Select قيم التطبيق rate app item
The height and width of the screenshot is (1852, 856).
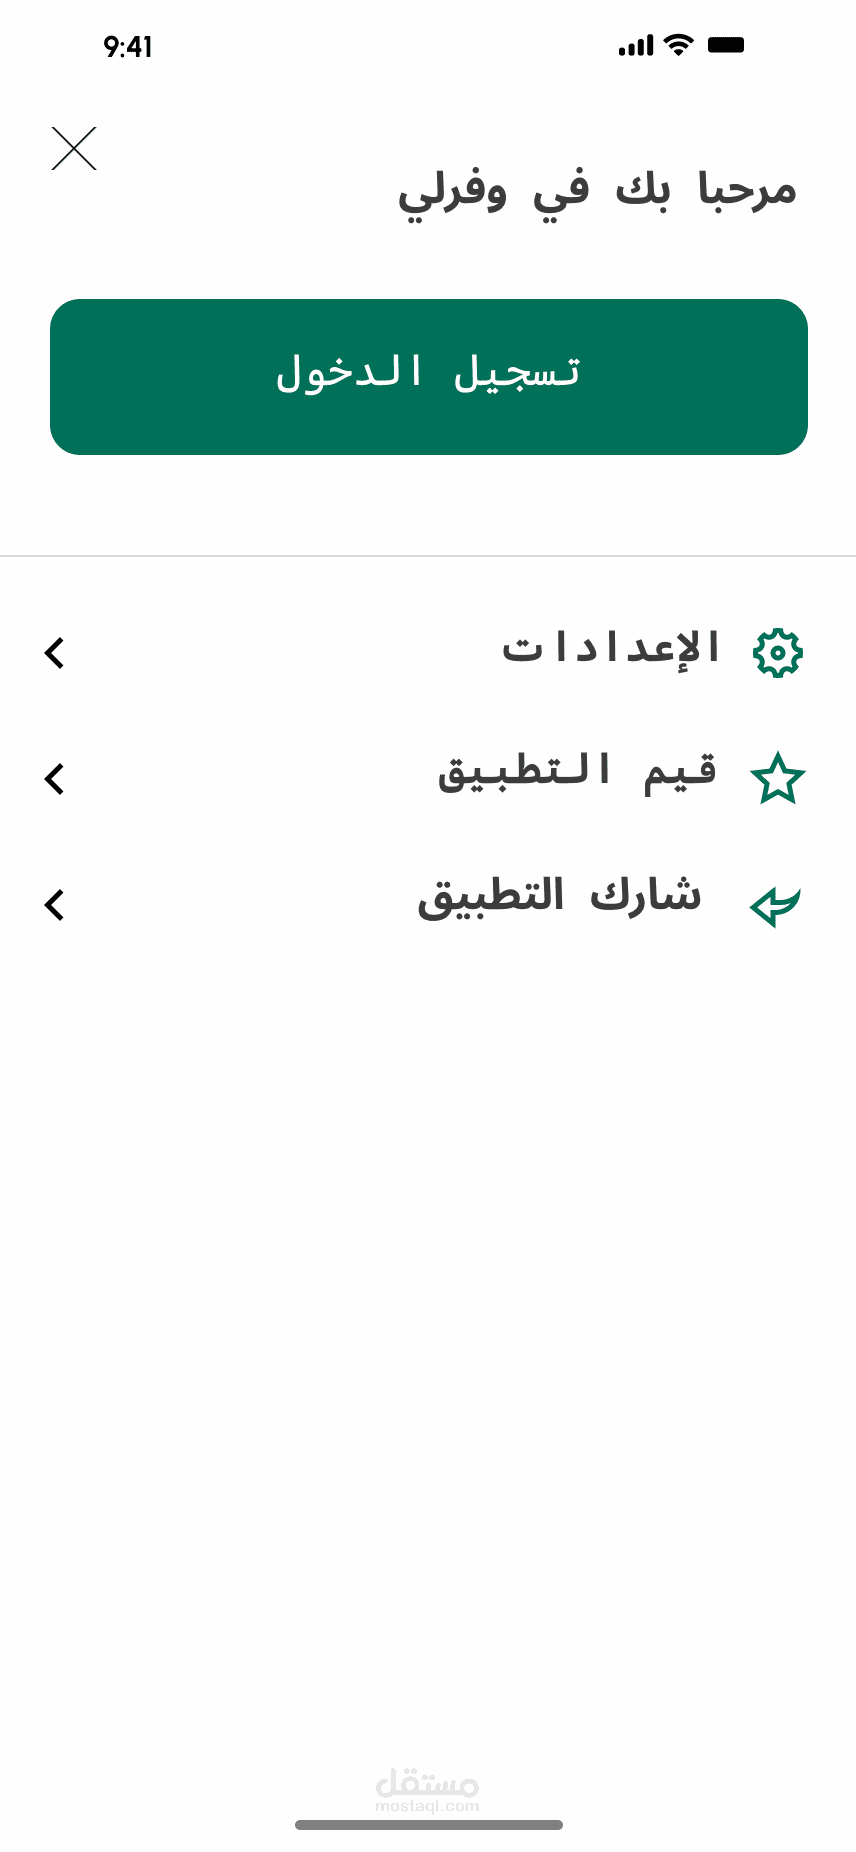pyautogui.click(x=428, y=779)
